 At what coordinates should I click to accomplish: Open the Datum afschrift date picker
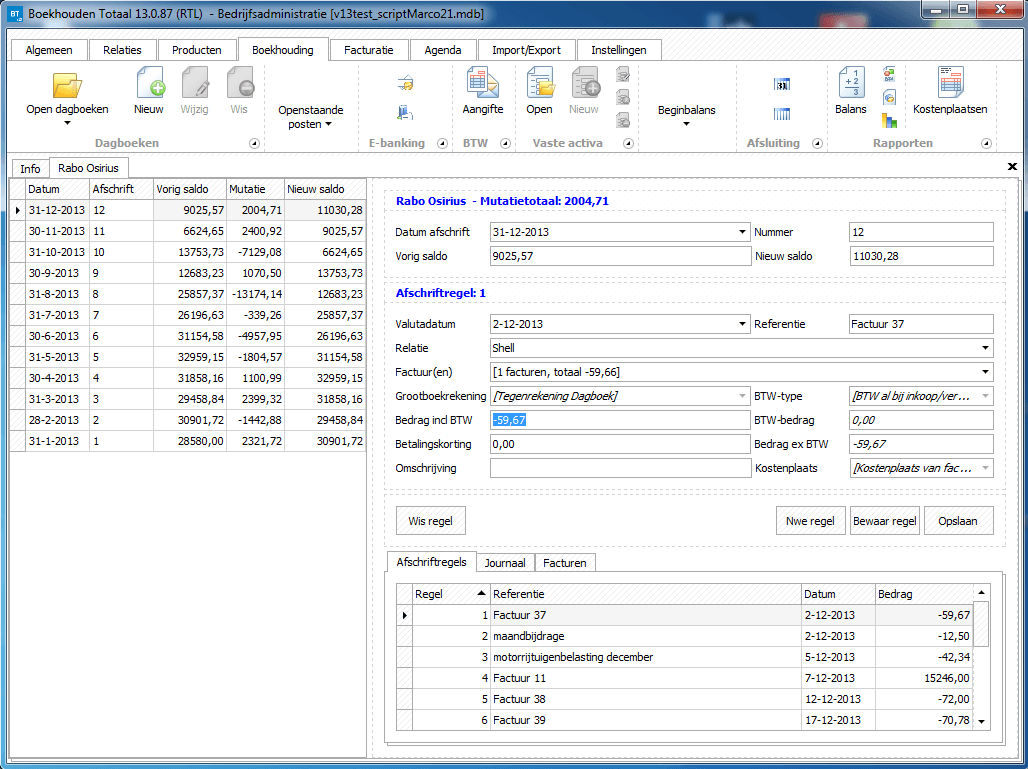point(742,232)
